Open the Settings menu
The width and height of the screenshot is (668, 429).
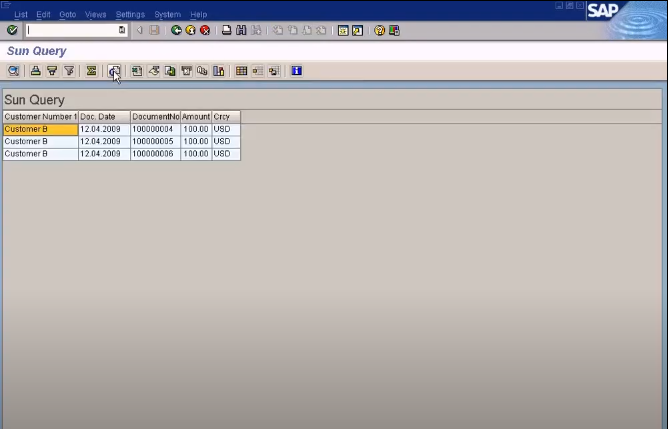click(x=130, y=14)
